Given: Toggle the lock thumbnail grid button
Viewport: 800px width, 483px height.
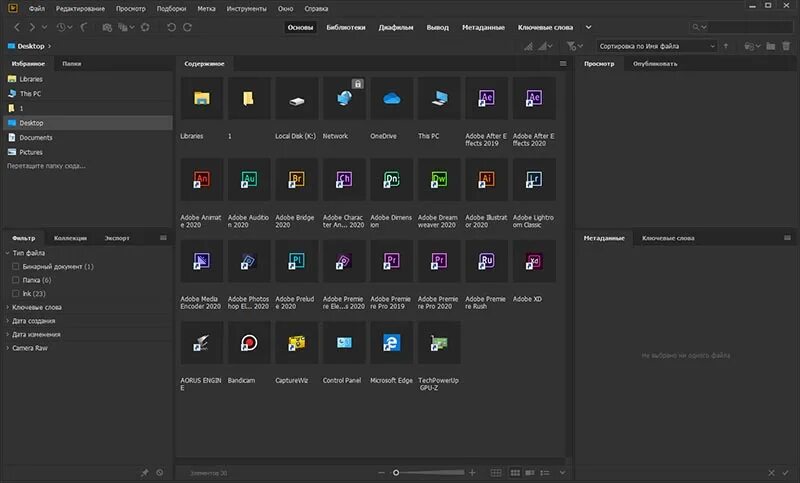Looking at the screenshot, I should point(496,473).
